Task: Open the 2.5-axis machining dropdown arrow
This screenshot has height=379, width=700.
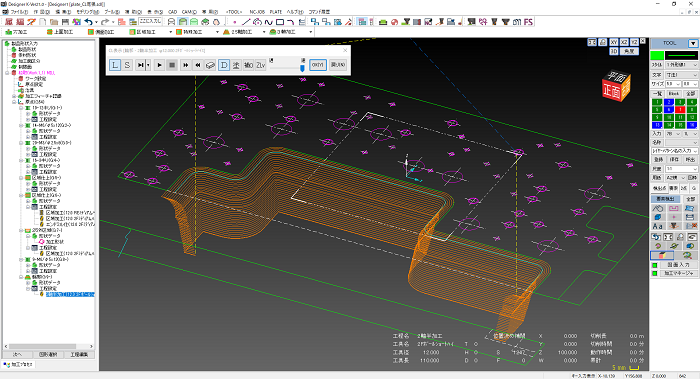Action: tap(263, 32)
